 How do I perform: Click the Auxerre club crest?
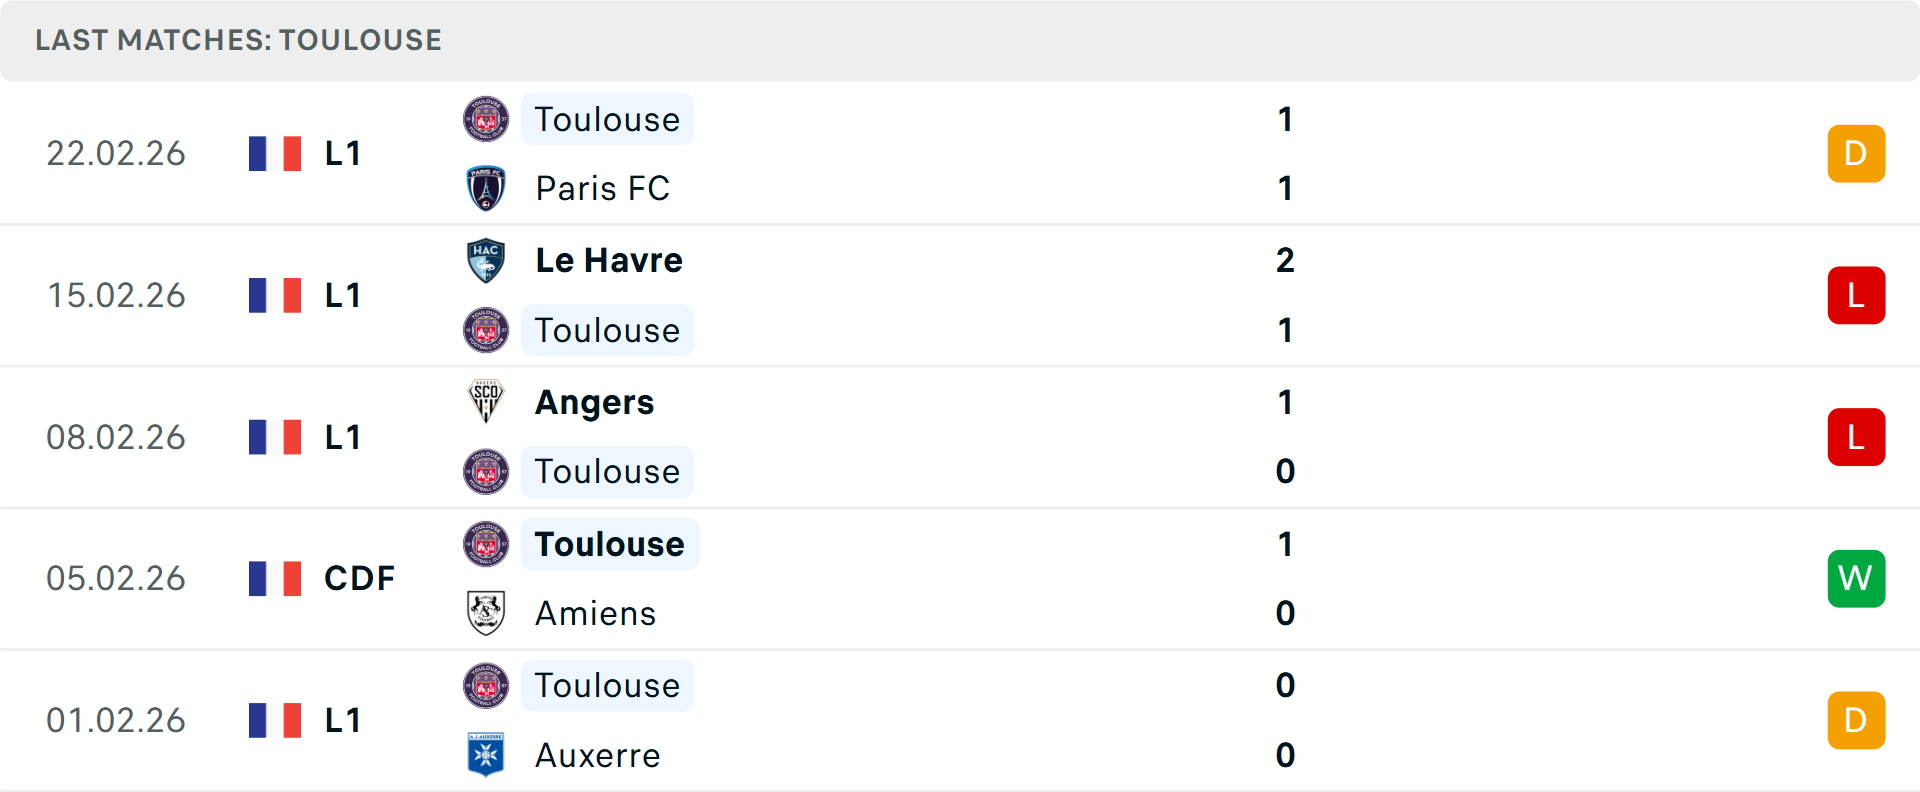(x=486, y=755)
